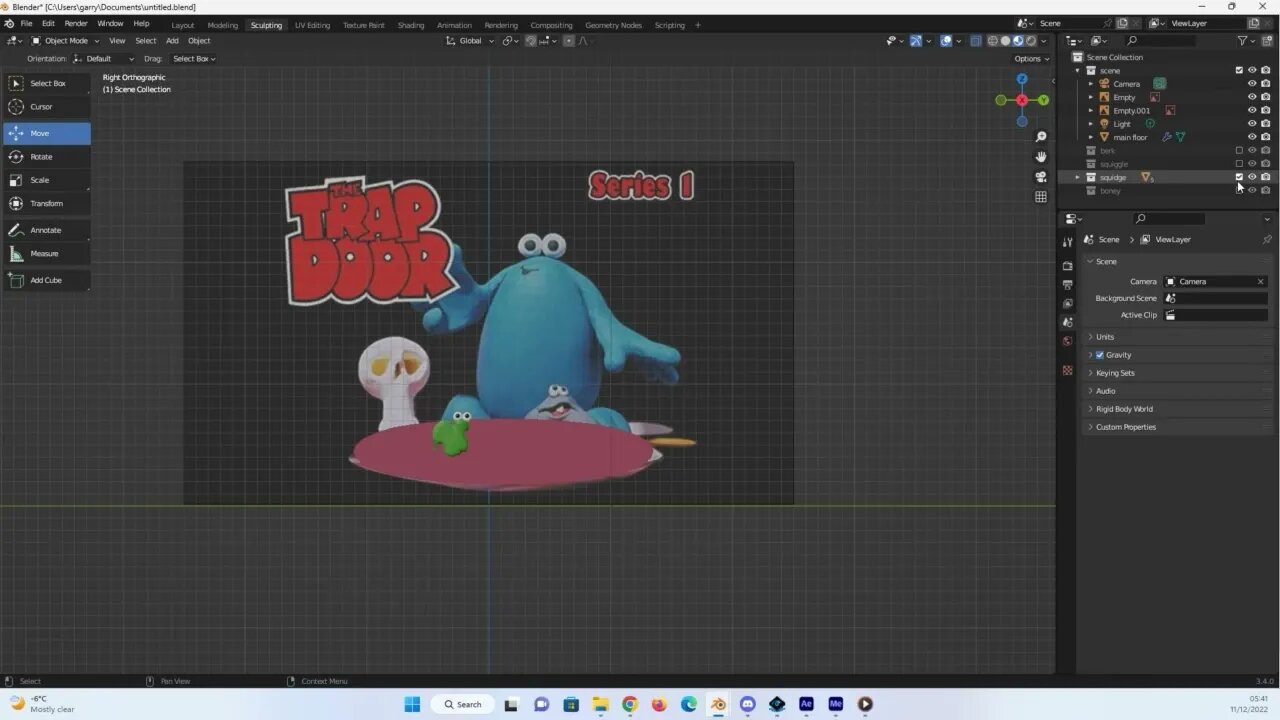Switch perspective/orthographic grid icon
1280x720 pixels.
(1041, 197)
